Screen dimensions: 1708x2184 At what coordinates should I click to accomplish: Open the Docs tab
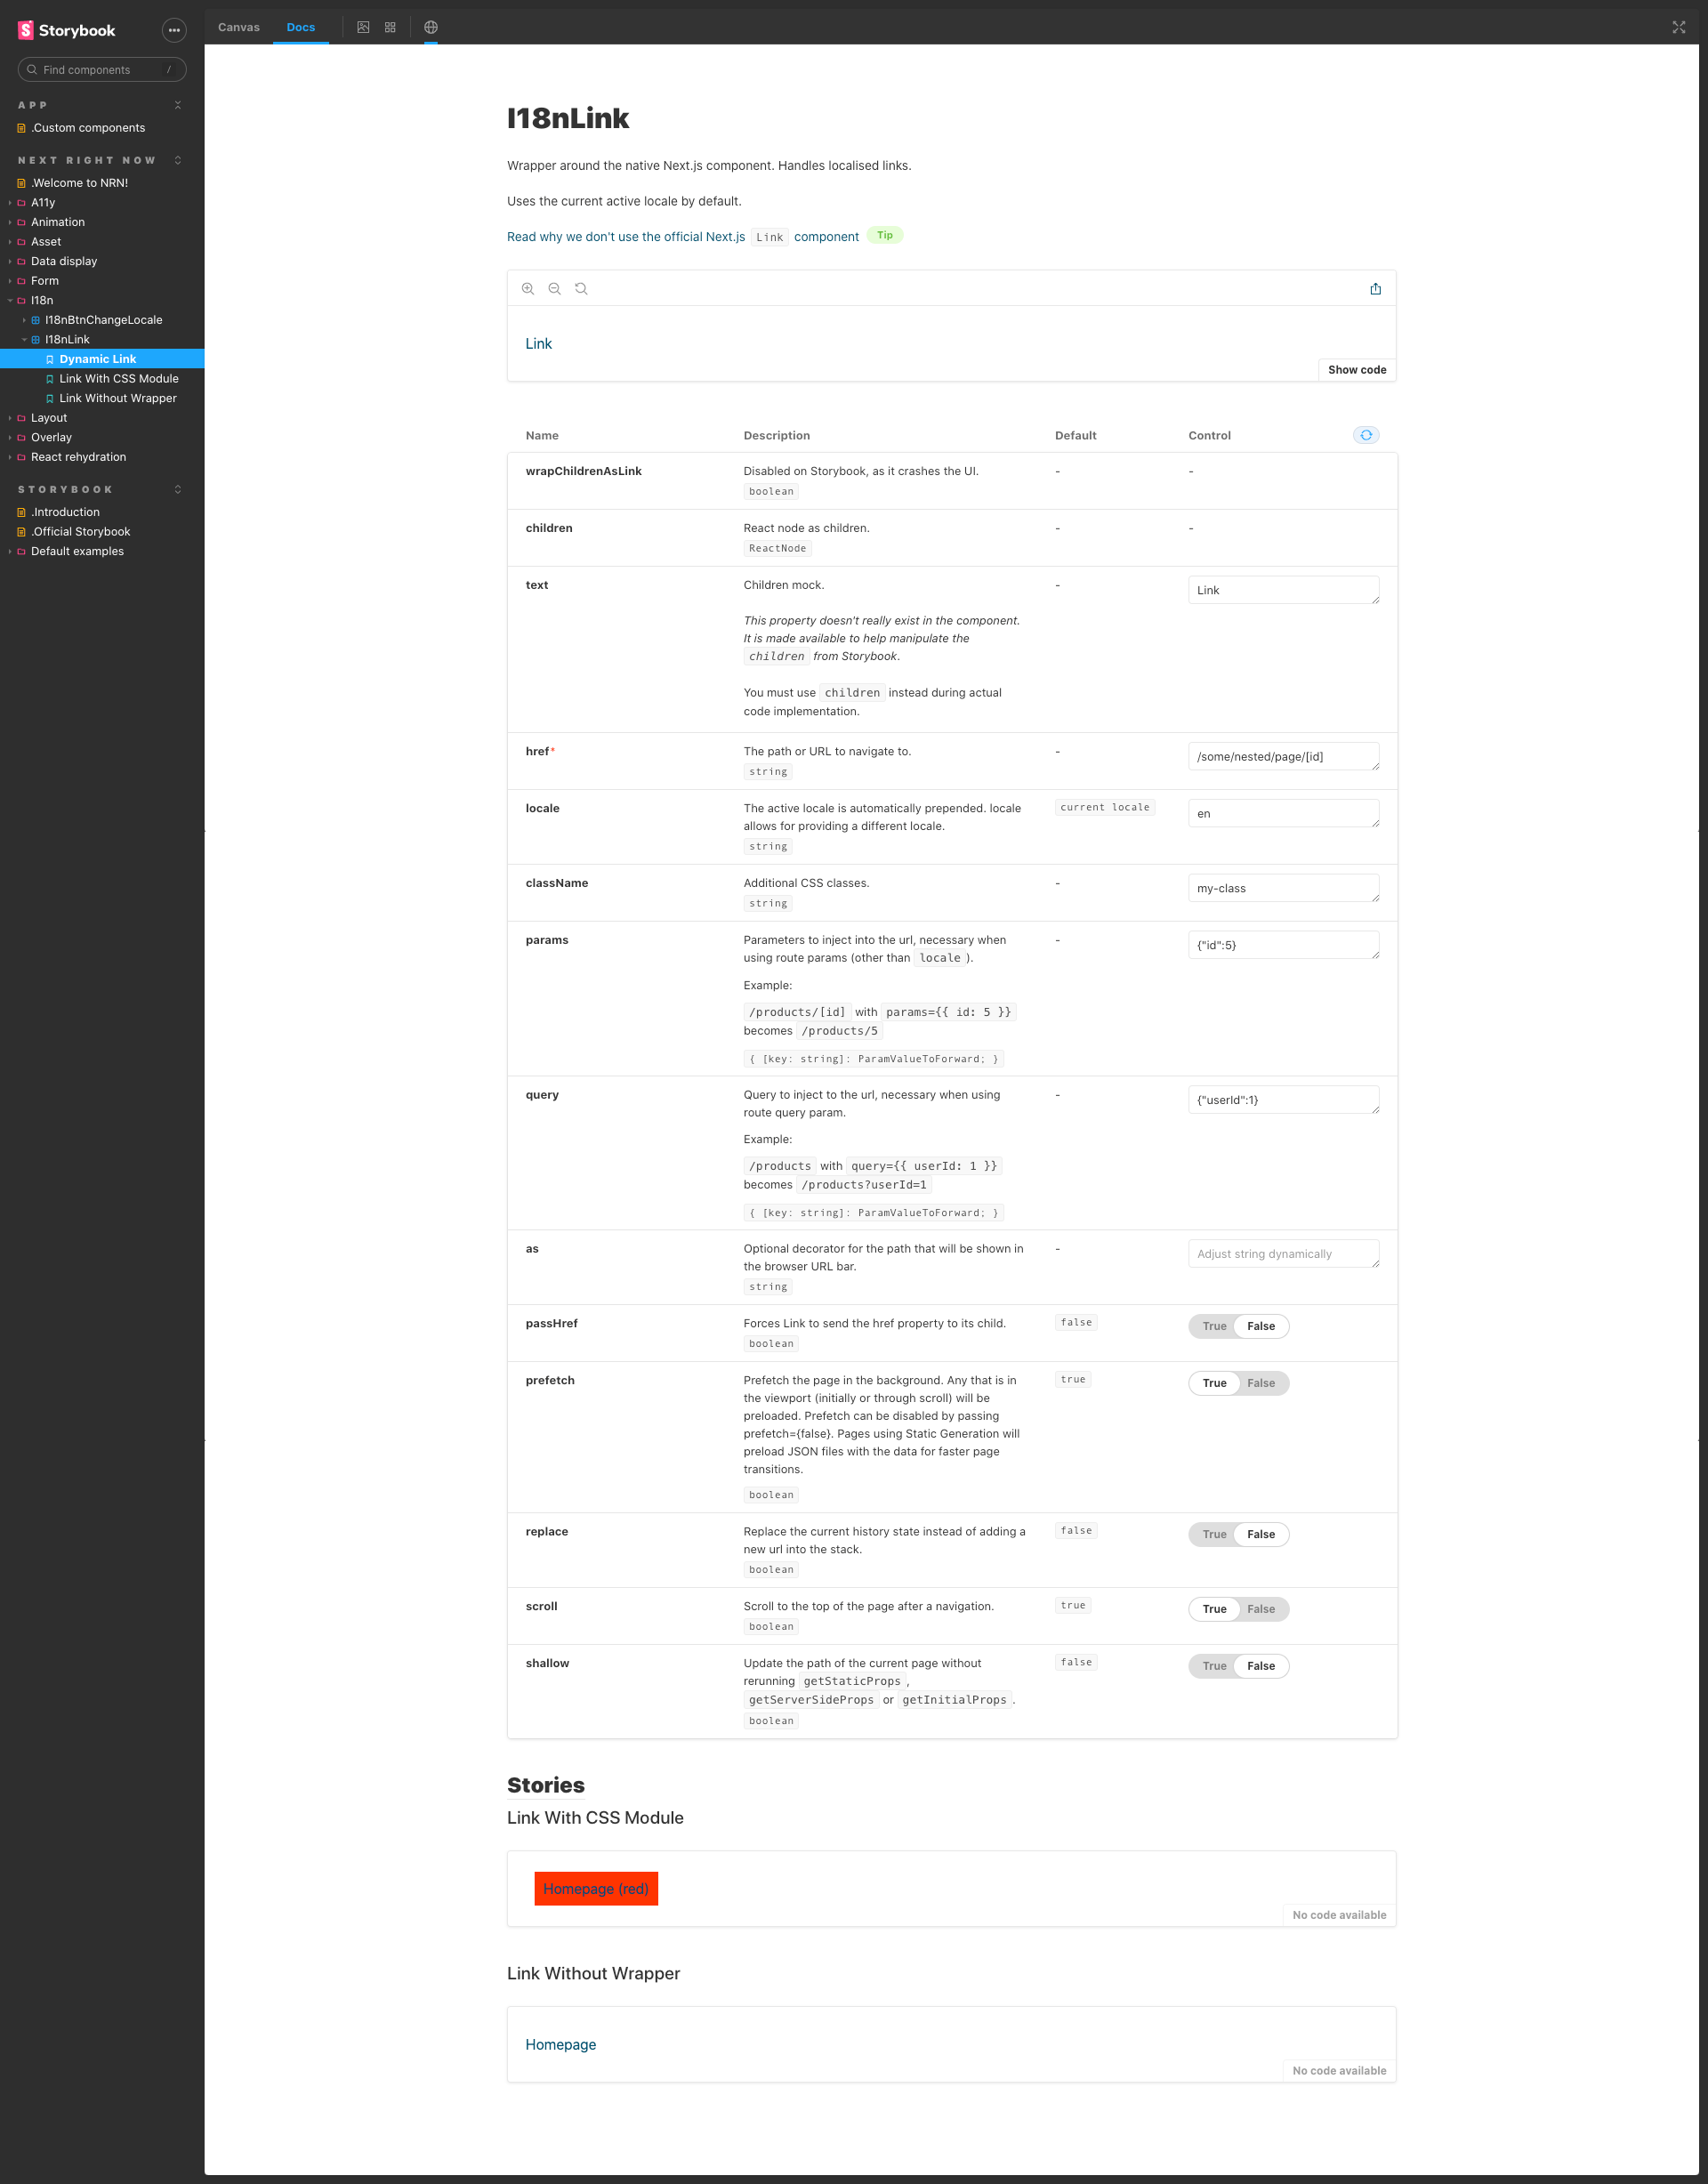[300, 27]
